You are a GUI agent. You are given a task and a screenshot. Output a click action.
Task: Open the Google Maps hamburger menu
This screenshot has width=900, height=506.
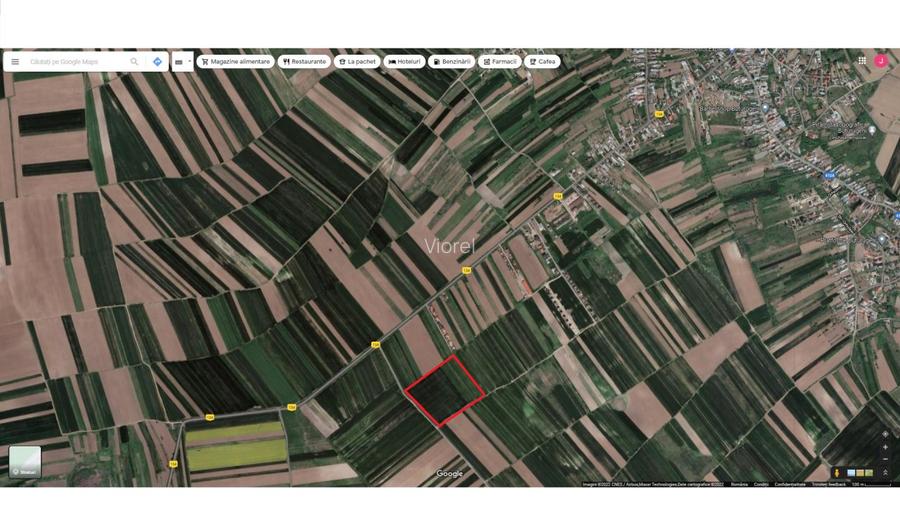click(x=15, y=61)
